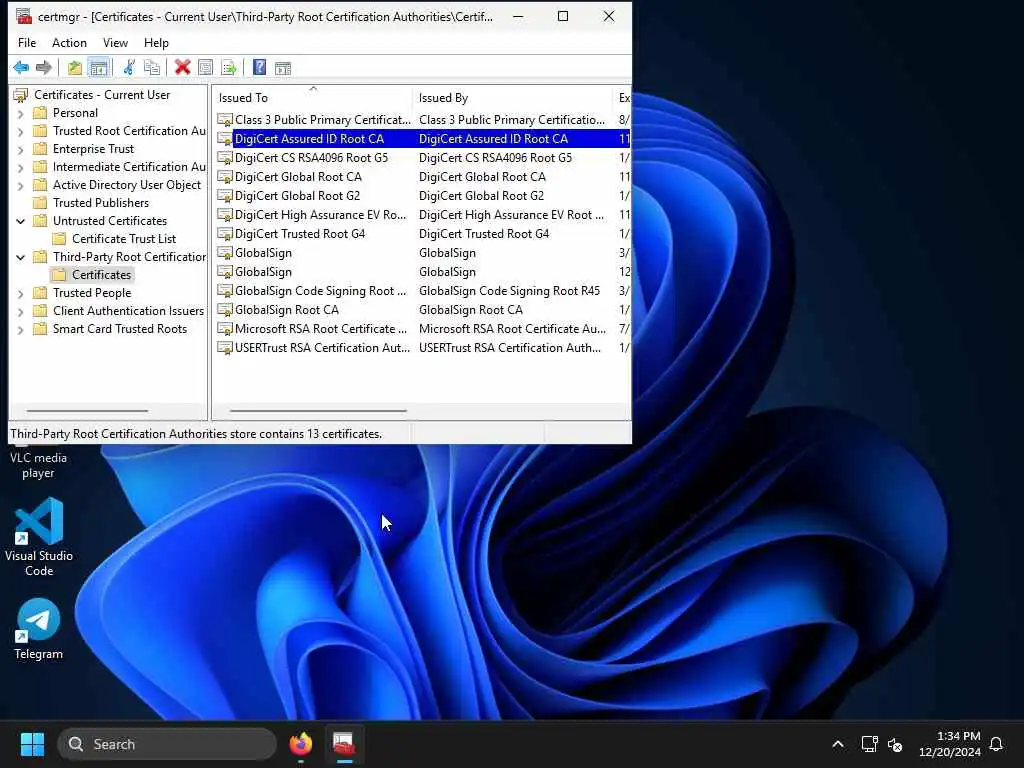
Task: Click certificate icon of DigiCert Global Root CA
Action: point(225,177)
